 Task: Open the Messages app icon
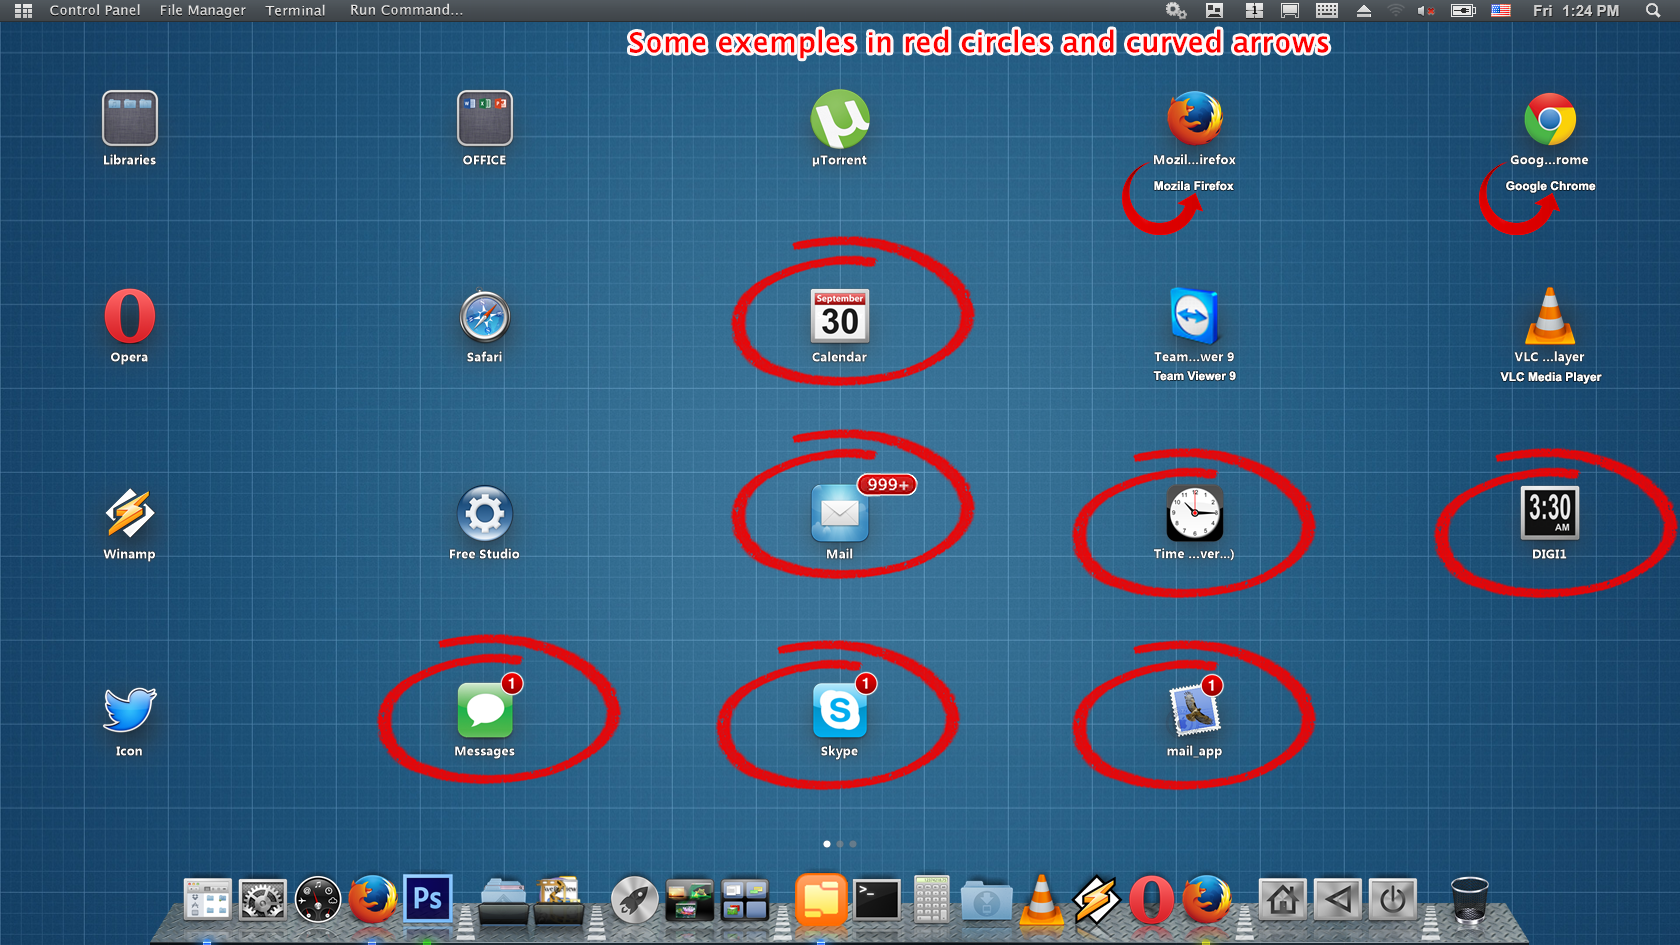pyautogui.click(x=485, y=711)
